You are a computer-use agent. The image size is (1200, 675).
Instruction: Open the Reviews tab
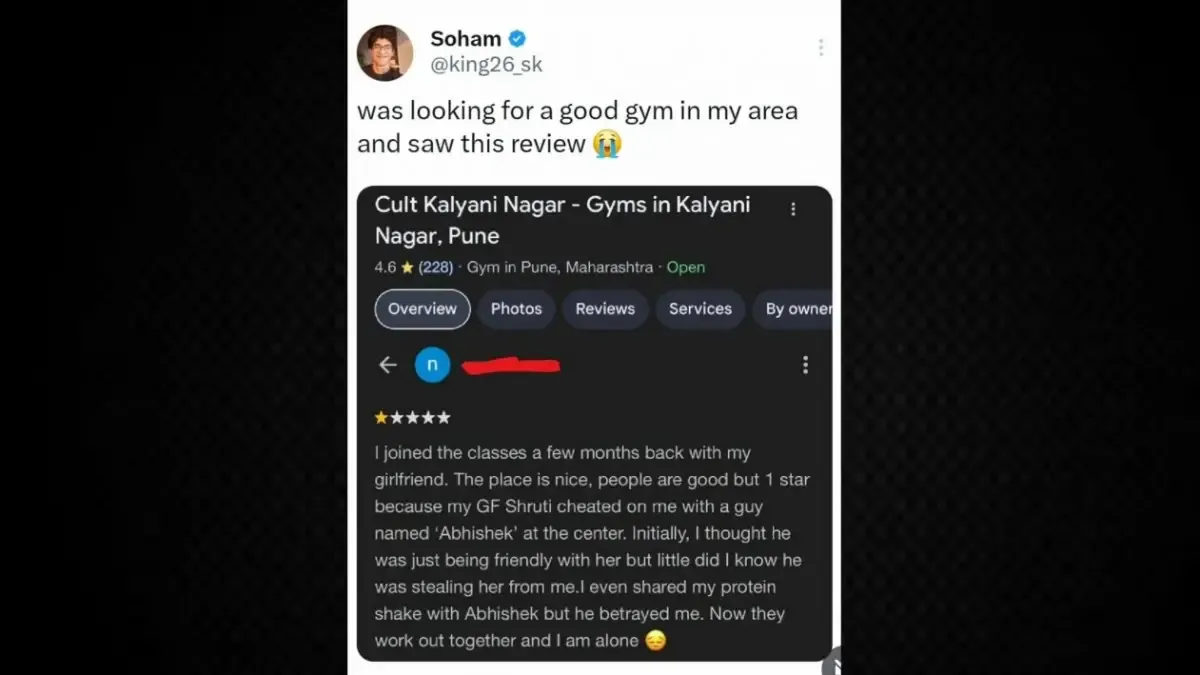pos(605,309)
